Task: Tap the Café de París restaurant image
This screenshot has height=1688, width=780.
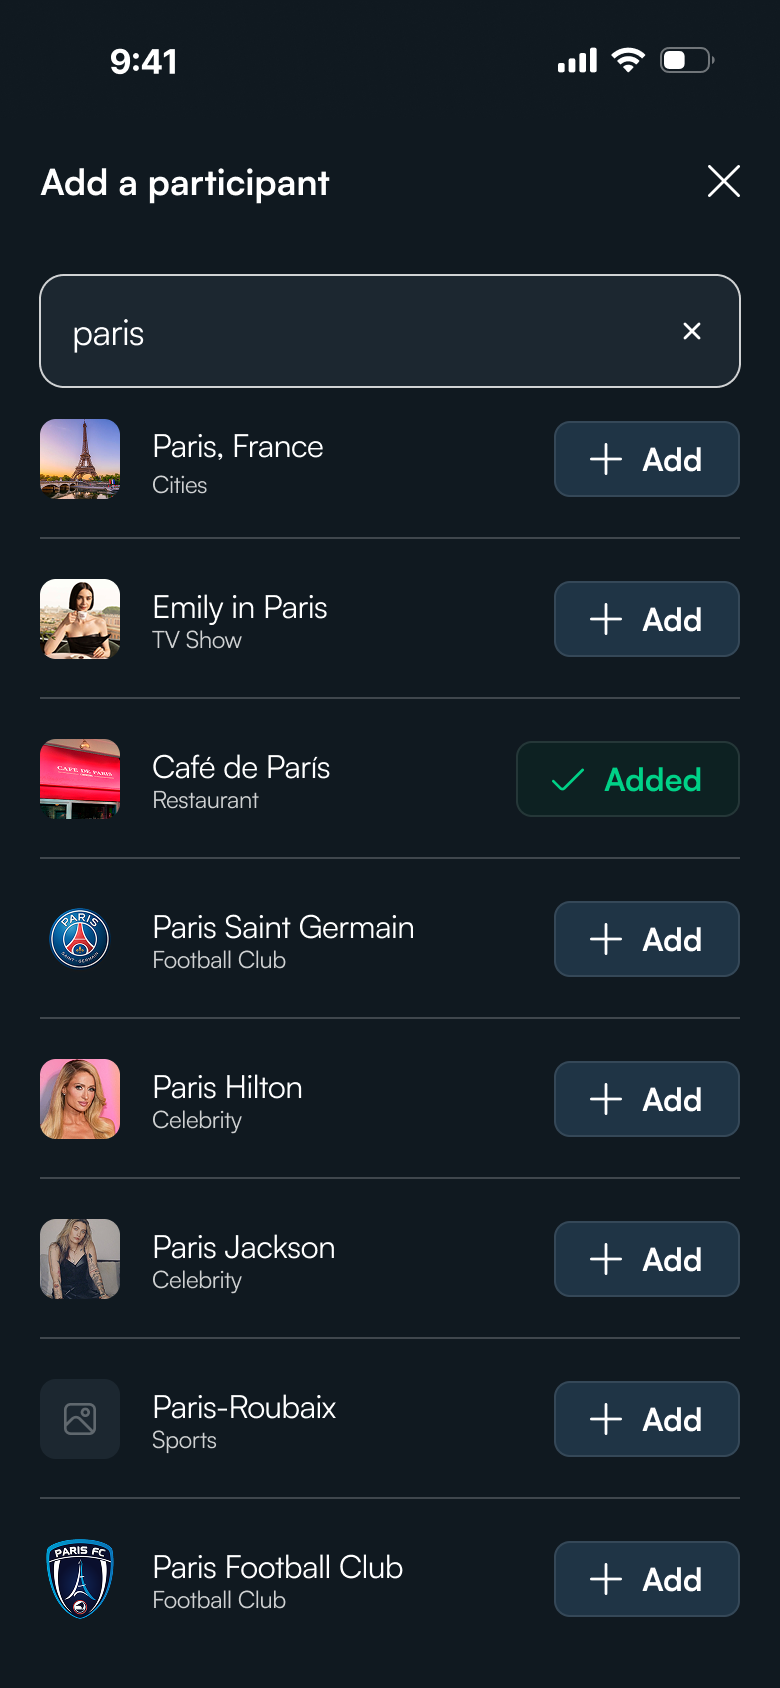Action: (x=80, y=779)
